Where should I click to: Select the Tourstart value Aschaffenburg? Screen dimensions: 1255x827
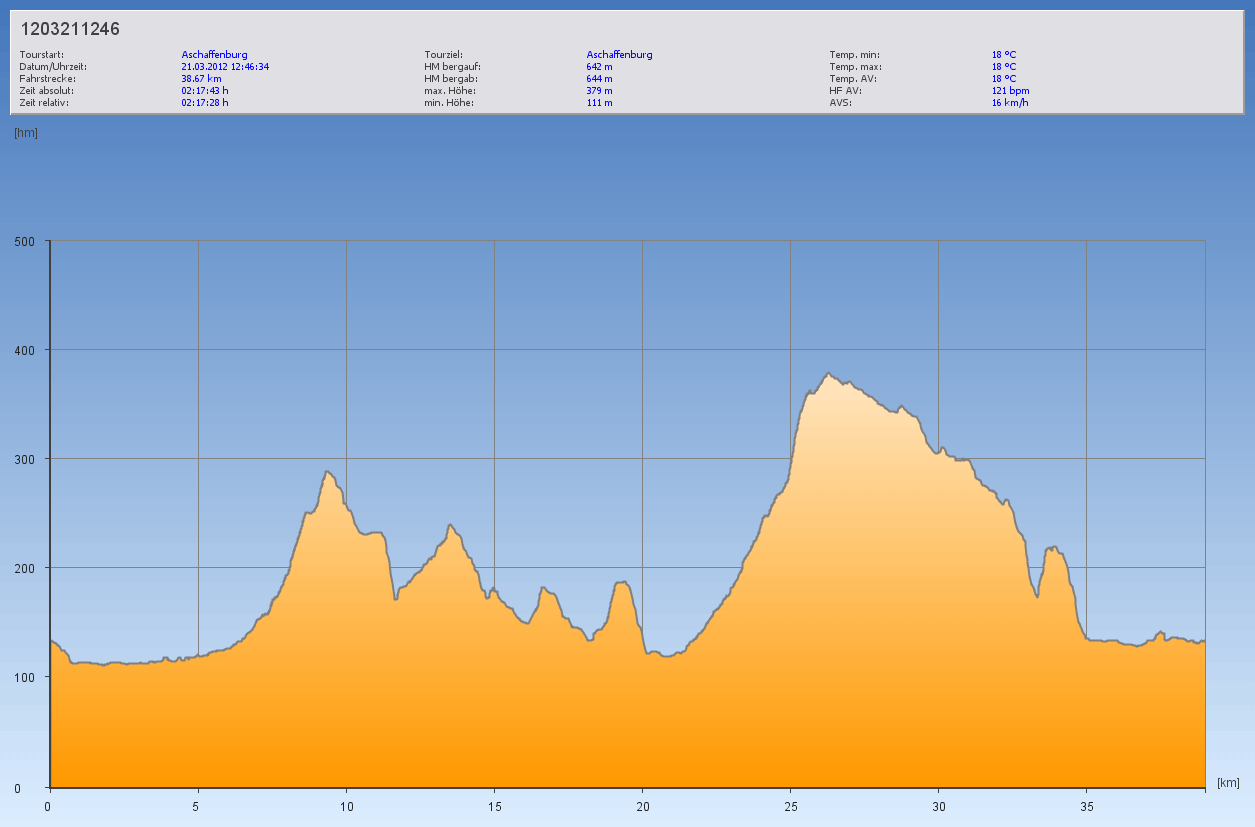(x=214, y=54)
